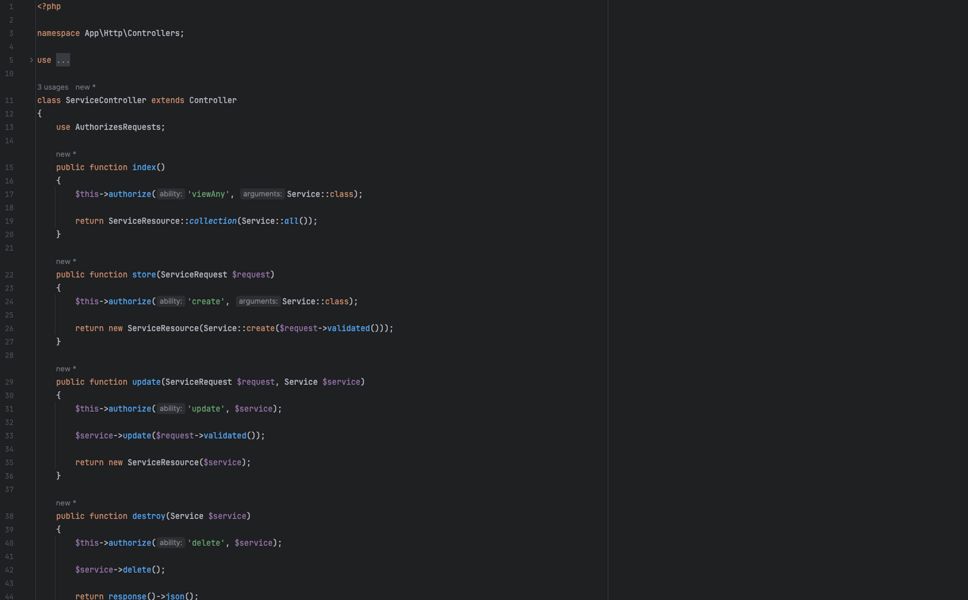Click 'delete' method in $service->delete()
The image size is (968, 600).
click(136, 570)
